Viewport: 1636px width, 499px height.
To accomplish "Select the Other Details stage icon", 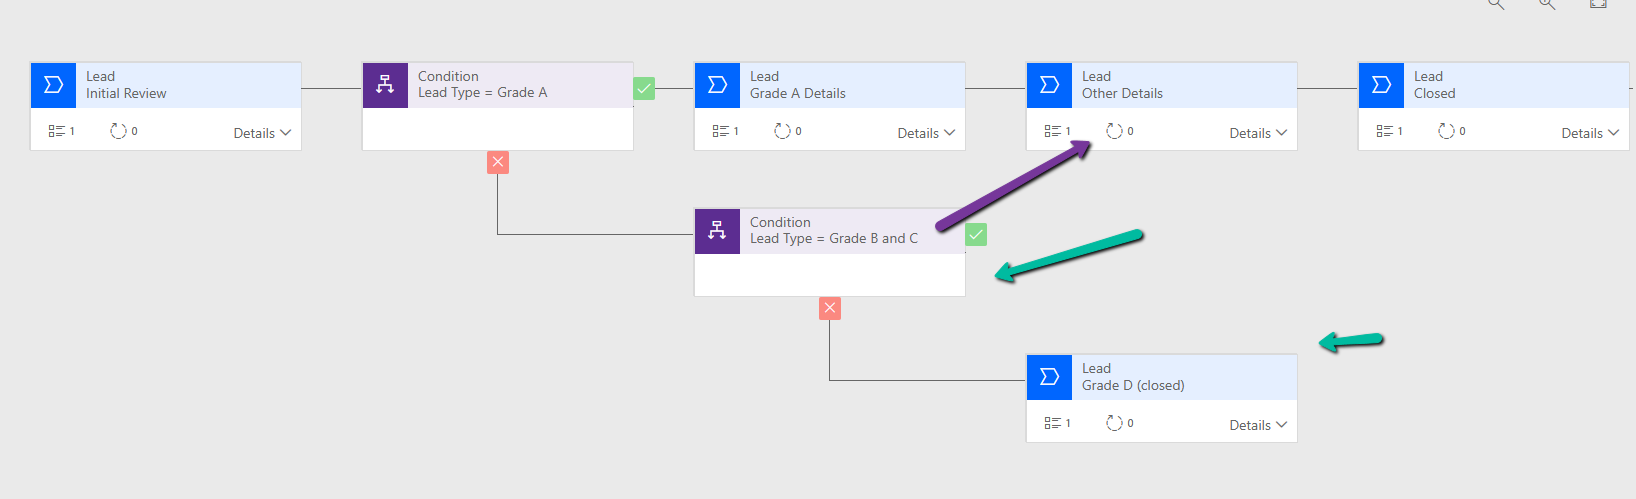I will pos(1049,85).
